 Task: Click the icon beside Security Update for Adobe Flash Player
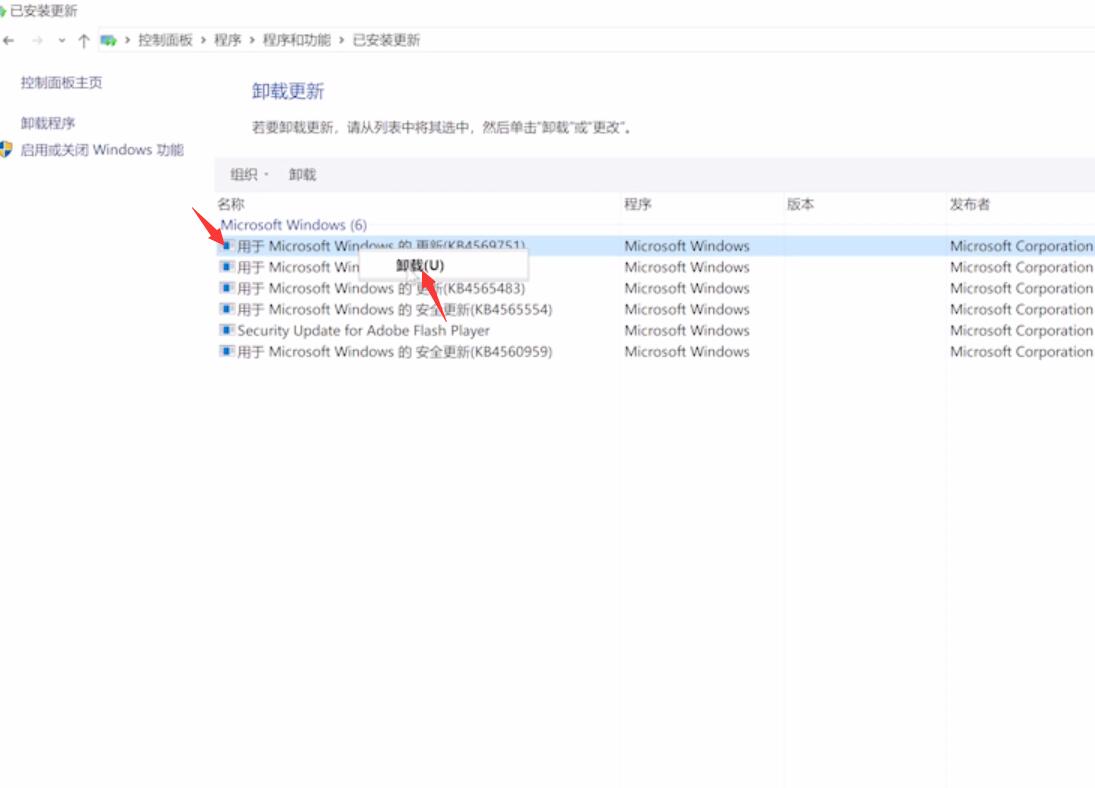click(226, 330)
